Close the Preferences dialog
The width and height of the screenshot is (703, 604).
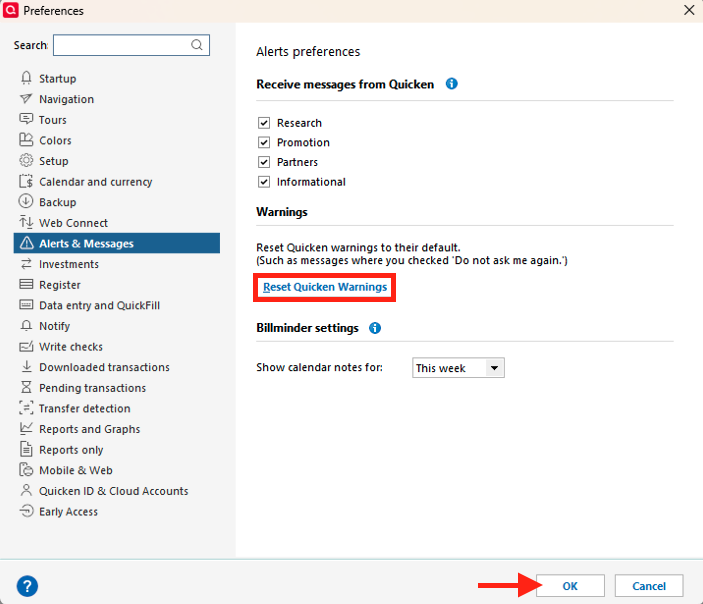point(689,10)
